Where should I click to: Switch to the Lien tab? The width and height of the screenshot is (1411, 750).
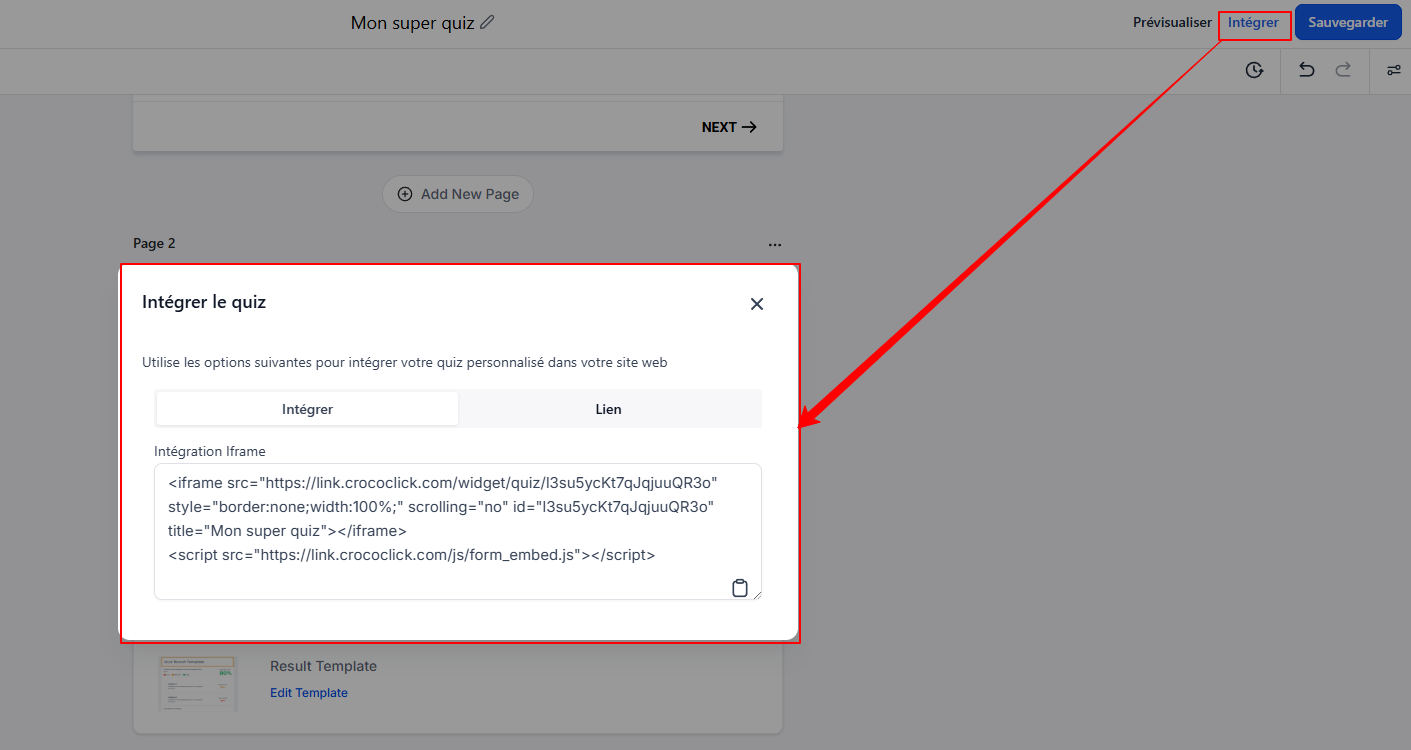608,409
